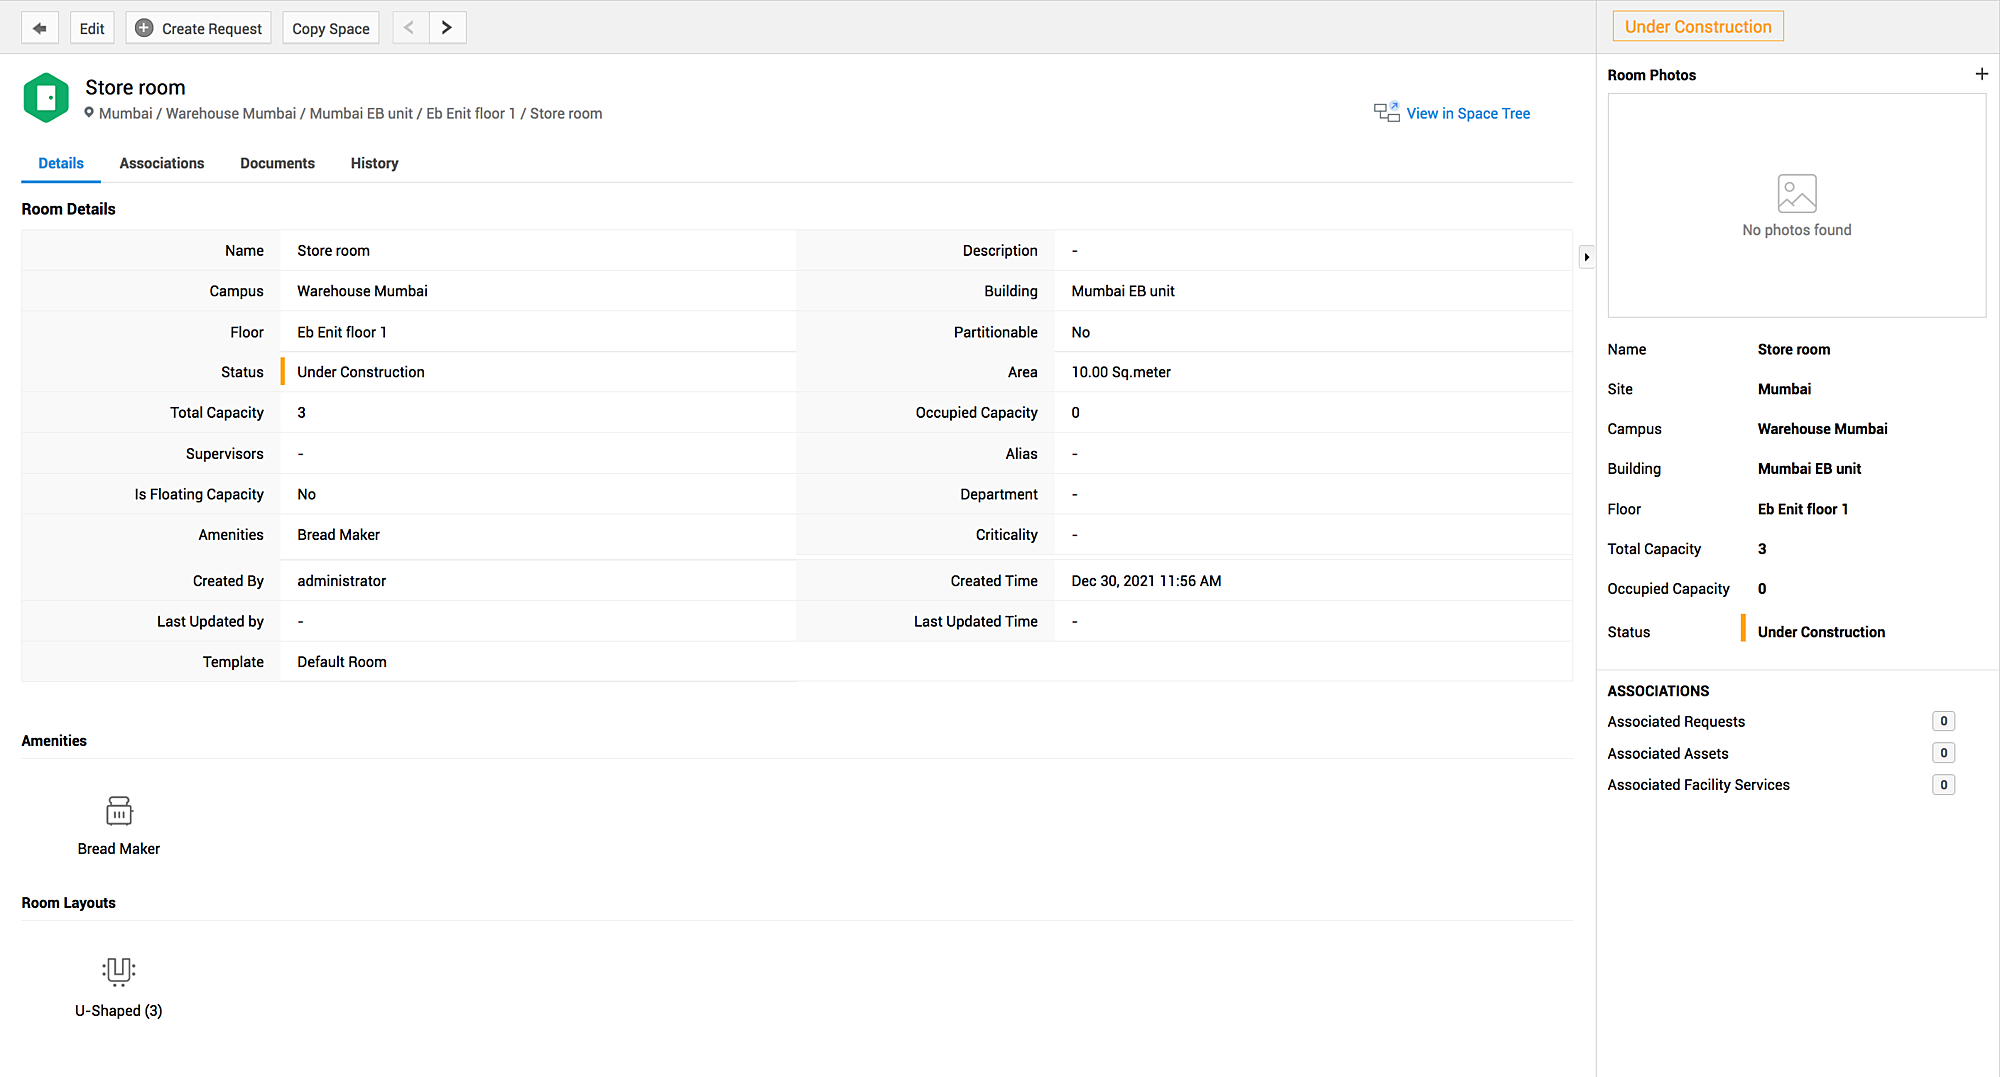
Task: Click Created By value administrator
Action: tap(341, 581)
